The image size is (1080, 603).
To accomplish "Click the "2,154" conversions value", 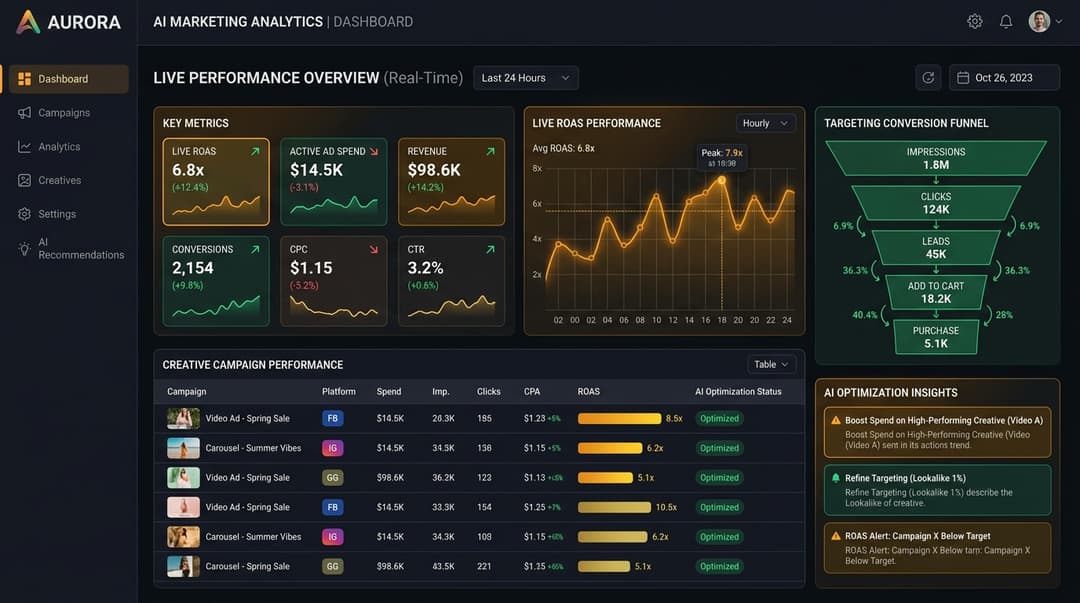I will (x=193, y=268).
